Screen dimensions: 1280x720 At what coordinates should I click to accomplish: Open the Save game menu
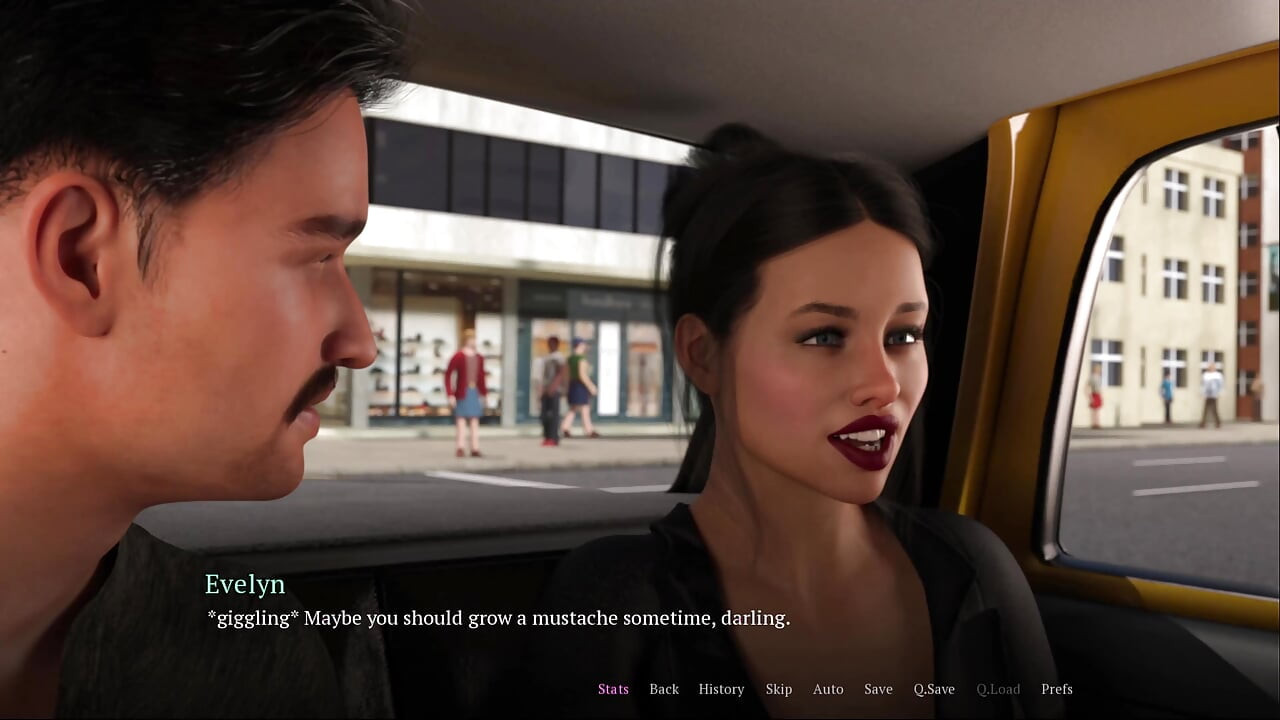[x=878, y=689]
